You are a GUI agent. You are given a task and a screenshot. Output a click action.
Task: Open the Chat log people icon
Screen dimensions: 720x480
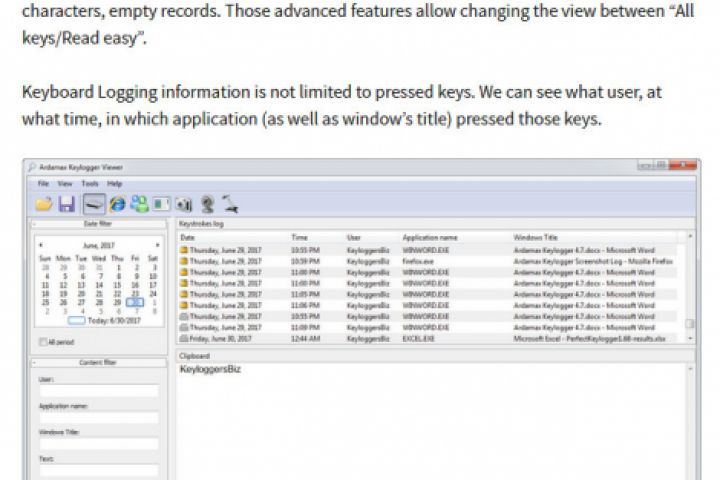coord(140,204)
